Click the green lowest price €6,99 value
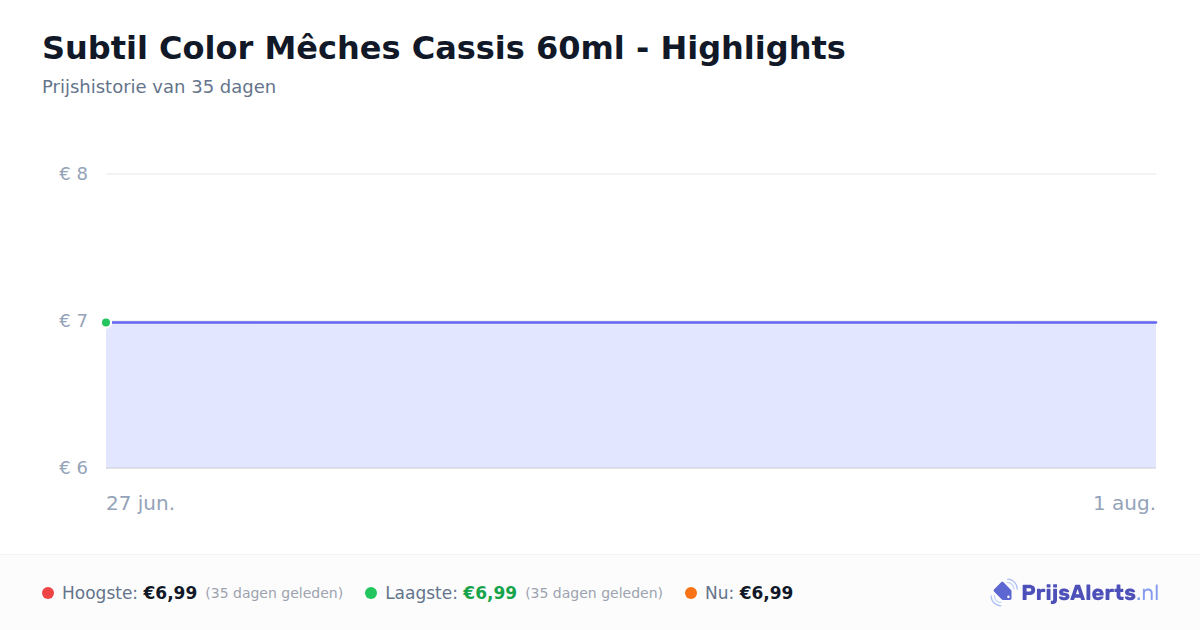 coord(490,593)
